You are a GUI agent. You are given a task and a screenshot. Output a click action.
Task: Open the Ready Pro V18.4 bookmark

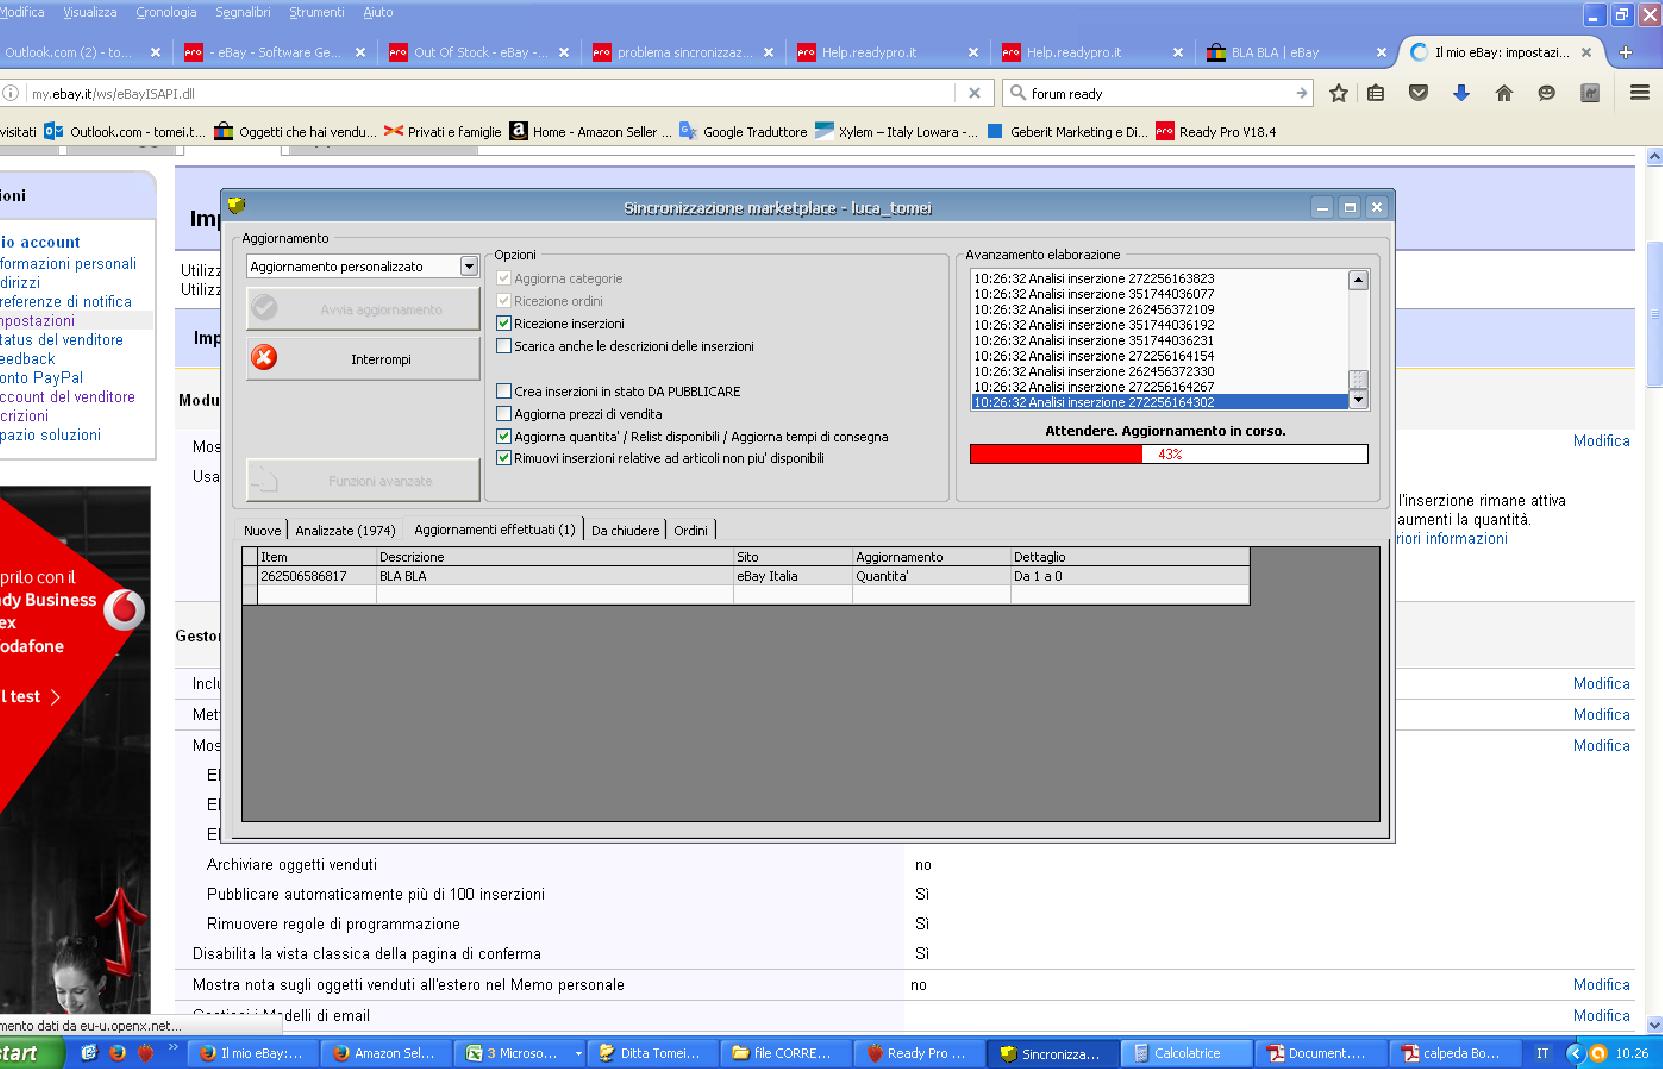point(1216,132)
